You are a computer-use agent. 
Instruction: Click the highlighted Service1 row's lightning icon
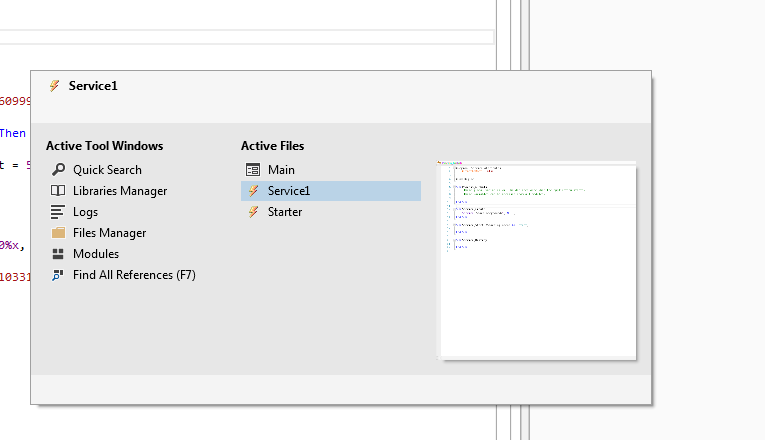[253, 191]
